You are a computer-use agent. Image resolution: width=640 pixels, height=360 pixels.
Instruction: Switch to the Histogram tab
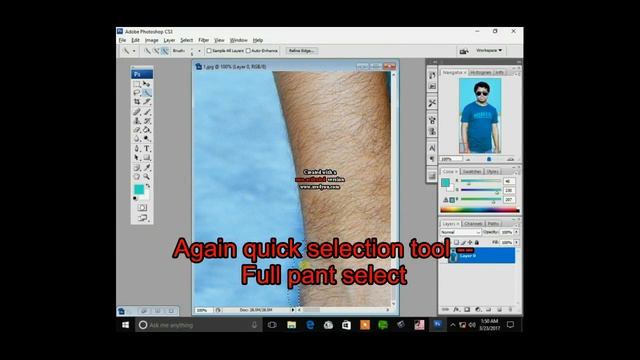tap(480, 73)
